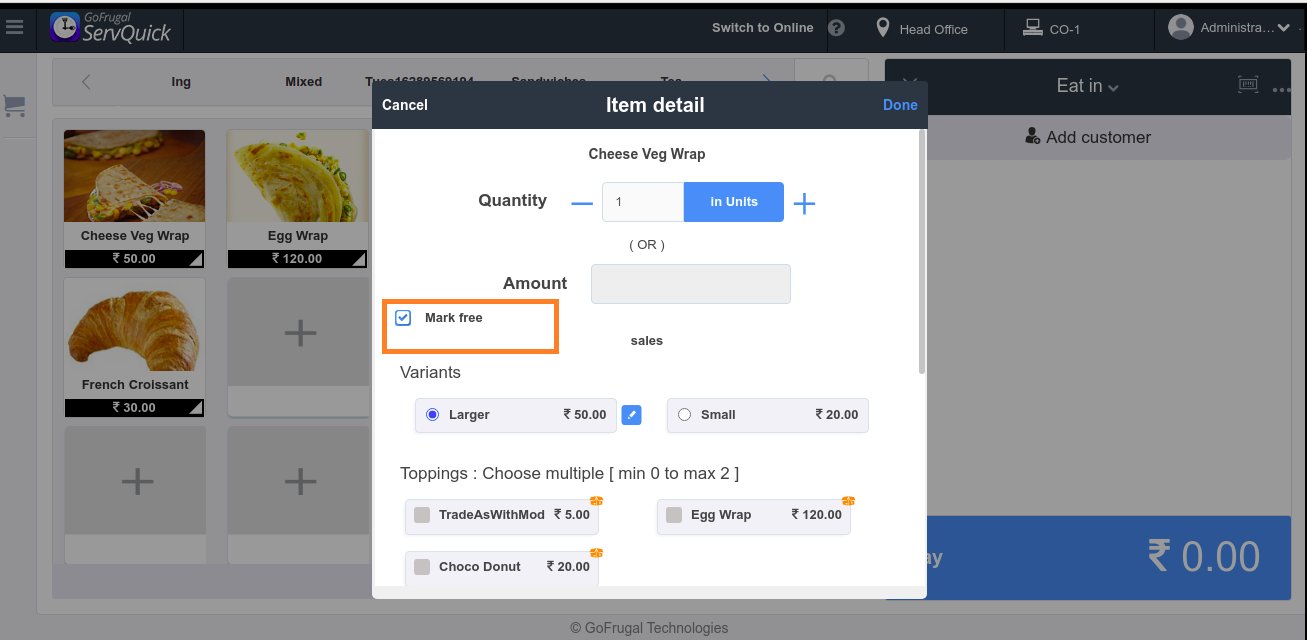Click the In Units button
Image resolution: width=1307 pixels, height=640 pixels.
coord(734,202)
